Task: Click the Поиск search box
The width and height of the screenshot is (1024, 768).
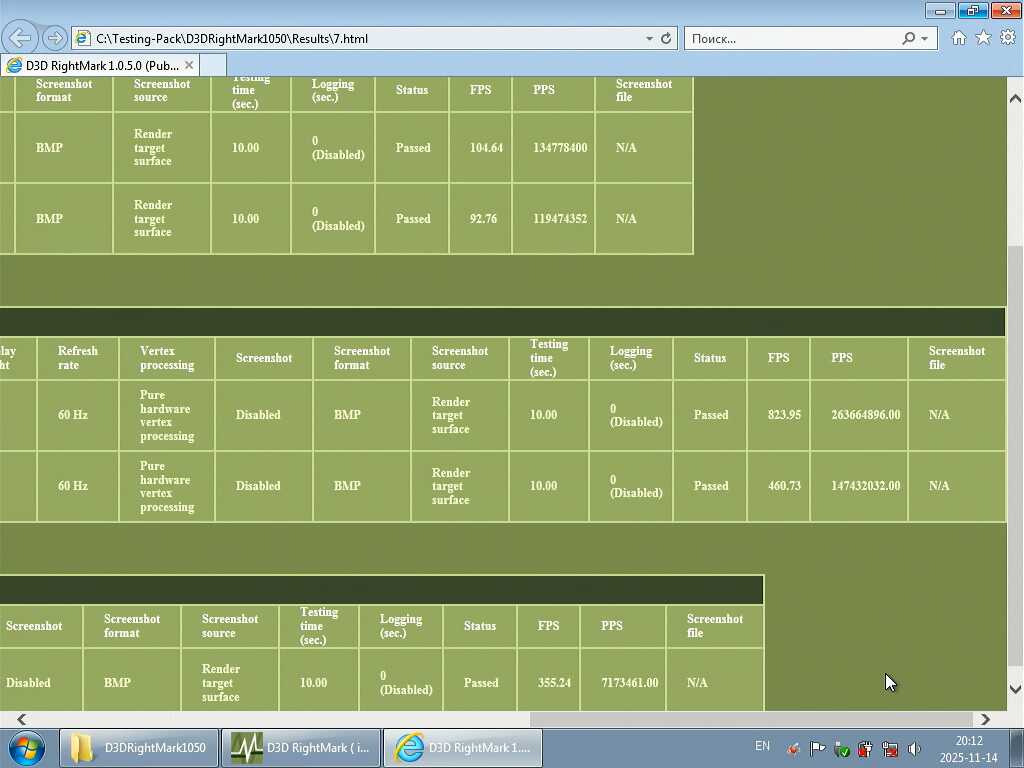Action: point(792,39)
